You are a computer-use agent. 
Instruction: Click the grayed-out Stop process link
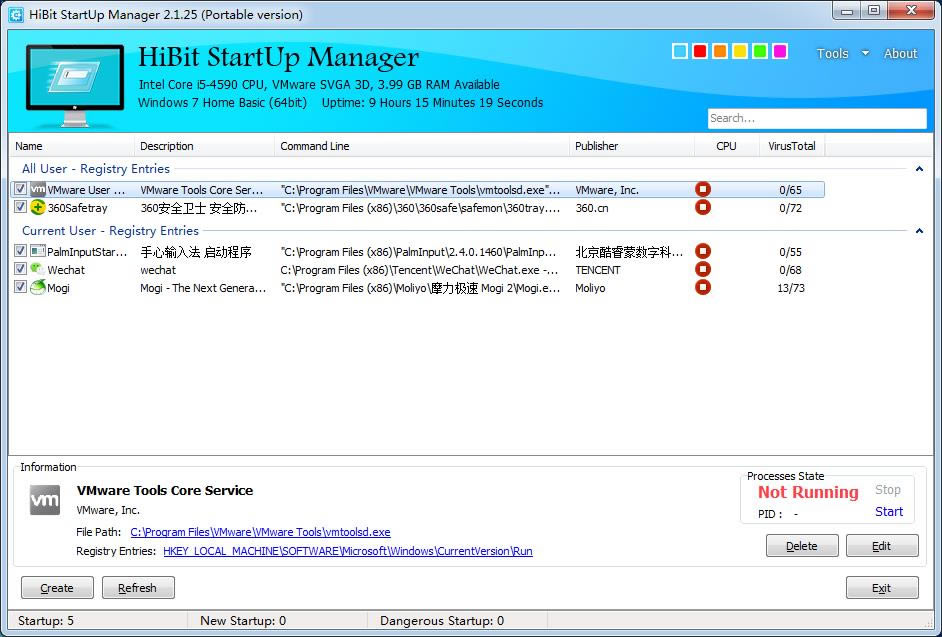coord(887,490)
